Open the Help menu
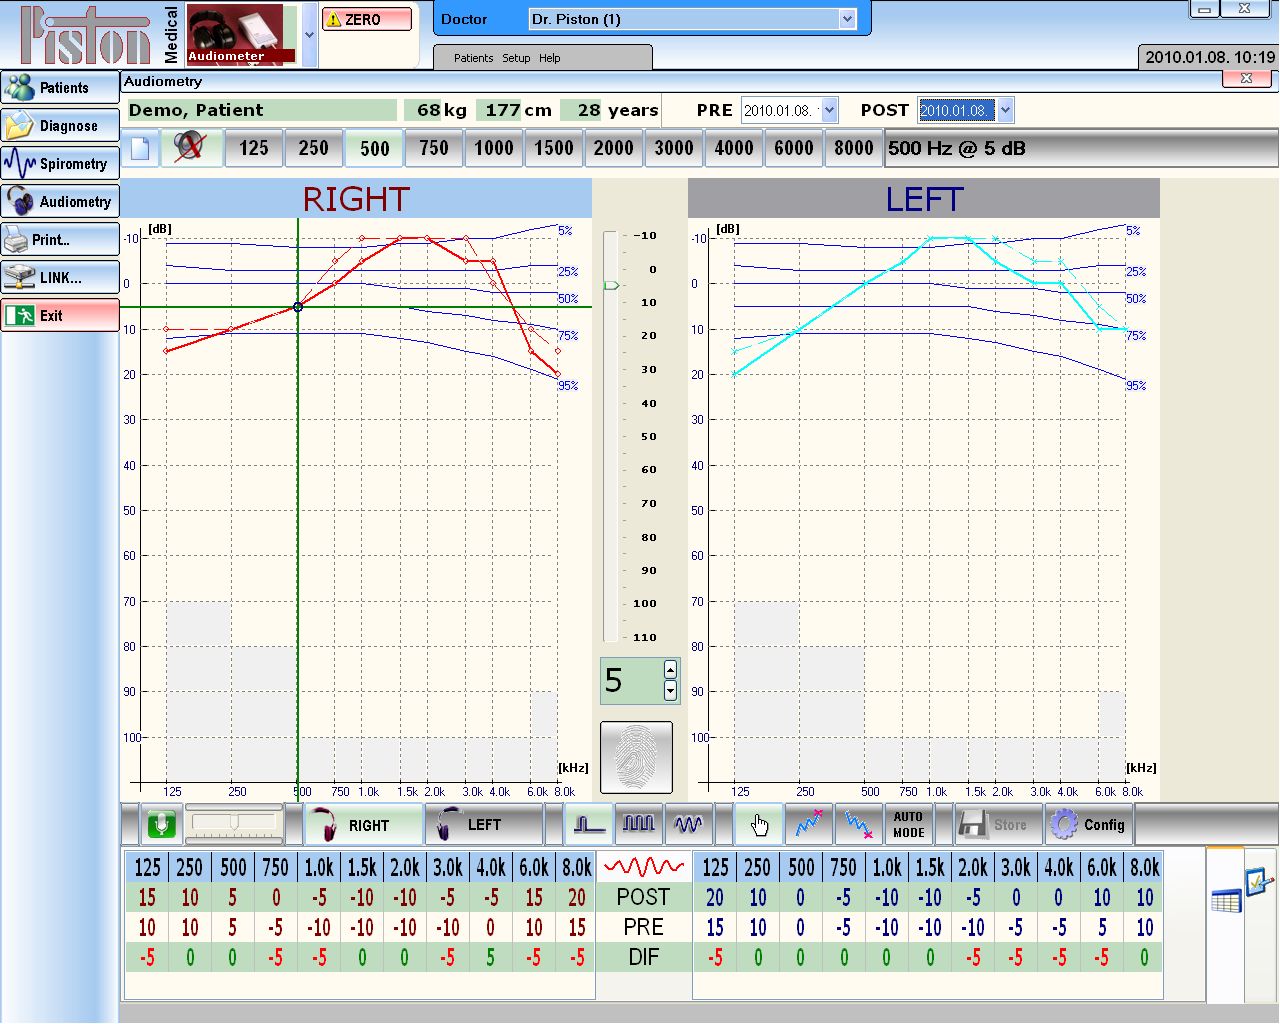This screenshot has height=1024, width=1280. 550,58
